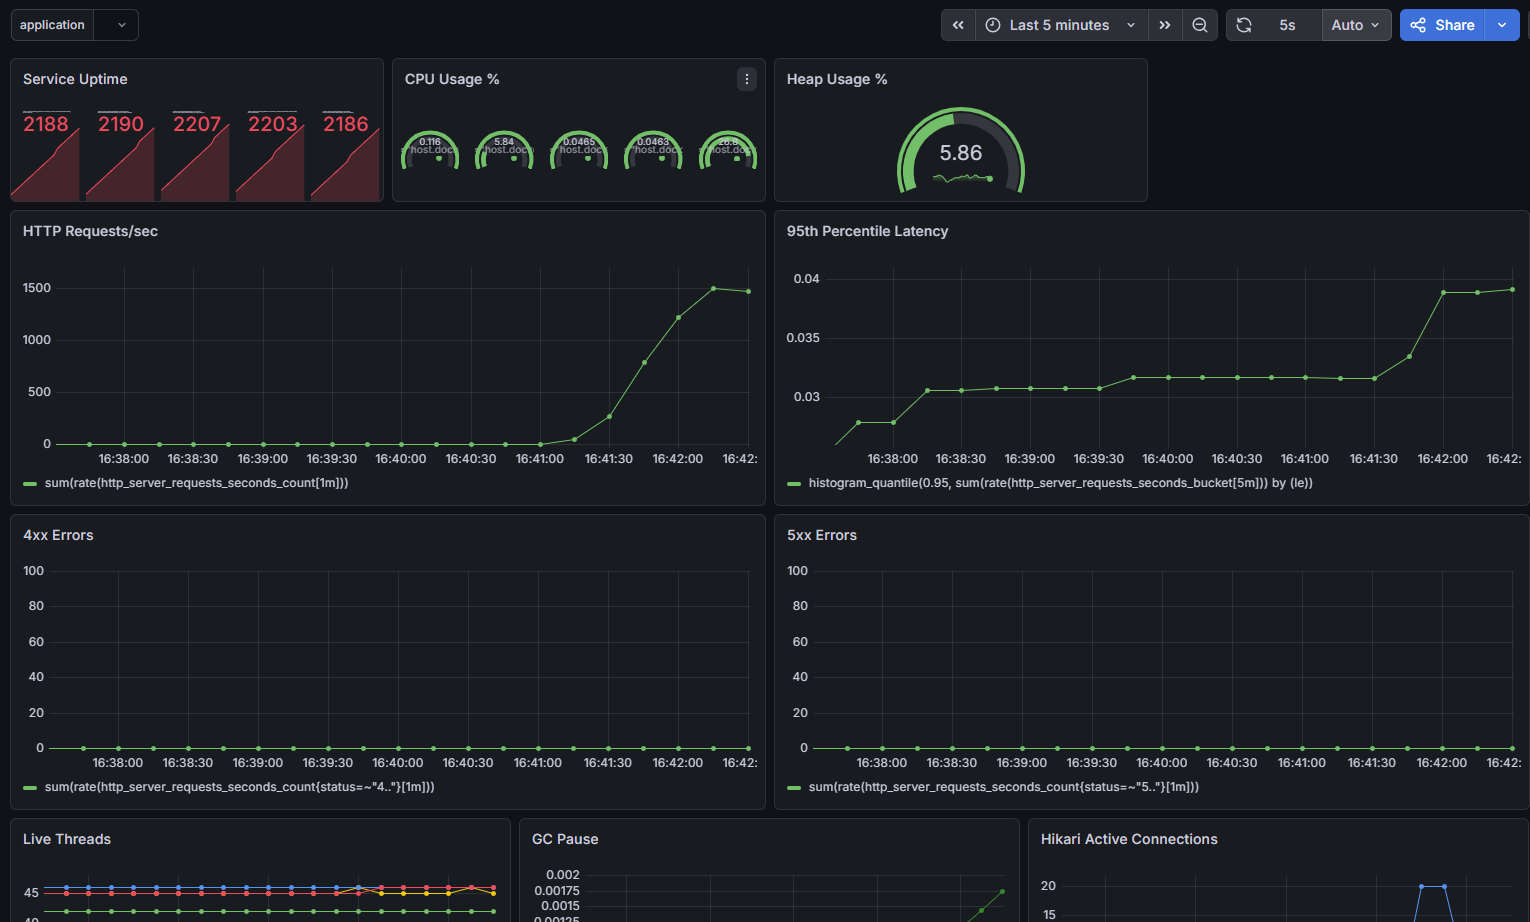Select the uptime stat showing 2190
This screenshot has height=922, width=1530.
coord(121,124)
